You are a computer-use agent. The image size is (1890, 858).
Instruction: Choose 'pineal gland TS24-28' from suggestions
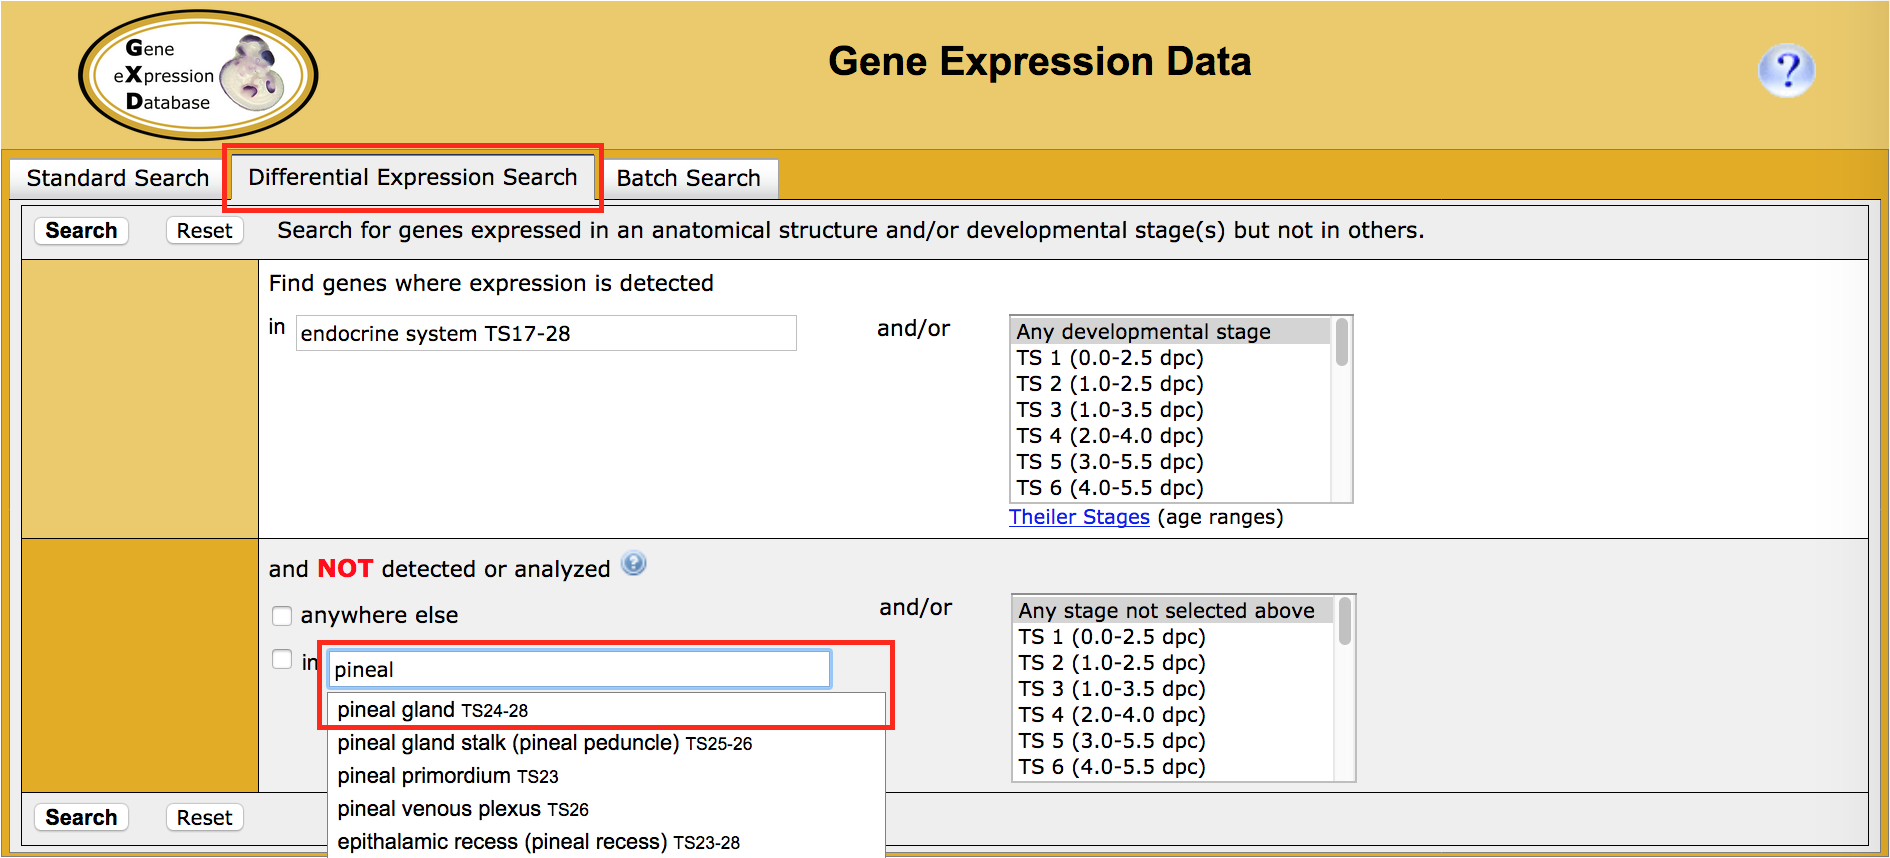click(x=606, y=710)
